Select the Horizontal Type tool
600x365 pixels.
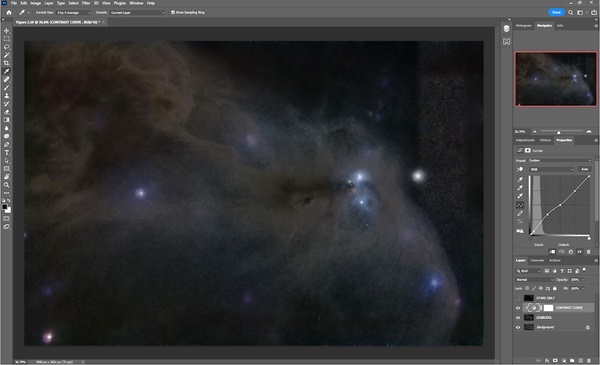tap(7, 153)
